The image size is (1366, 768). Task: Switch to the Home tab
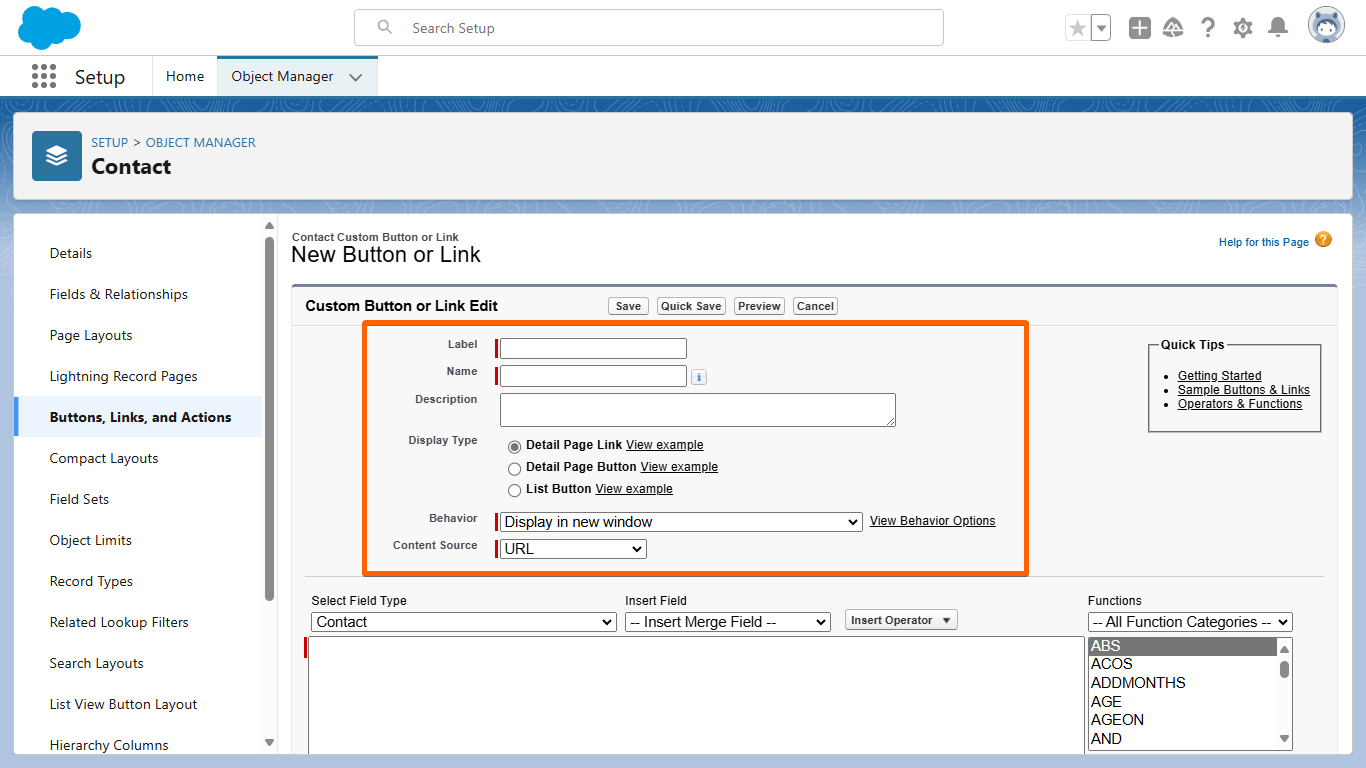pyautogui.click(x=185, y=77)
